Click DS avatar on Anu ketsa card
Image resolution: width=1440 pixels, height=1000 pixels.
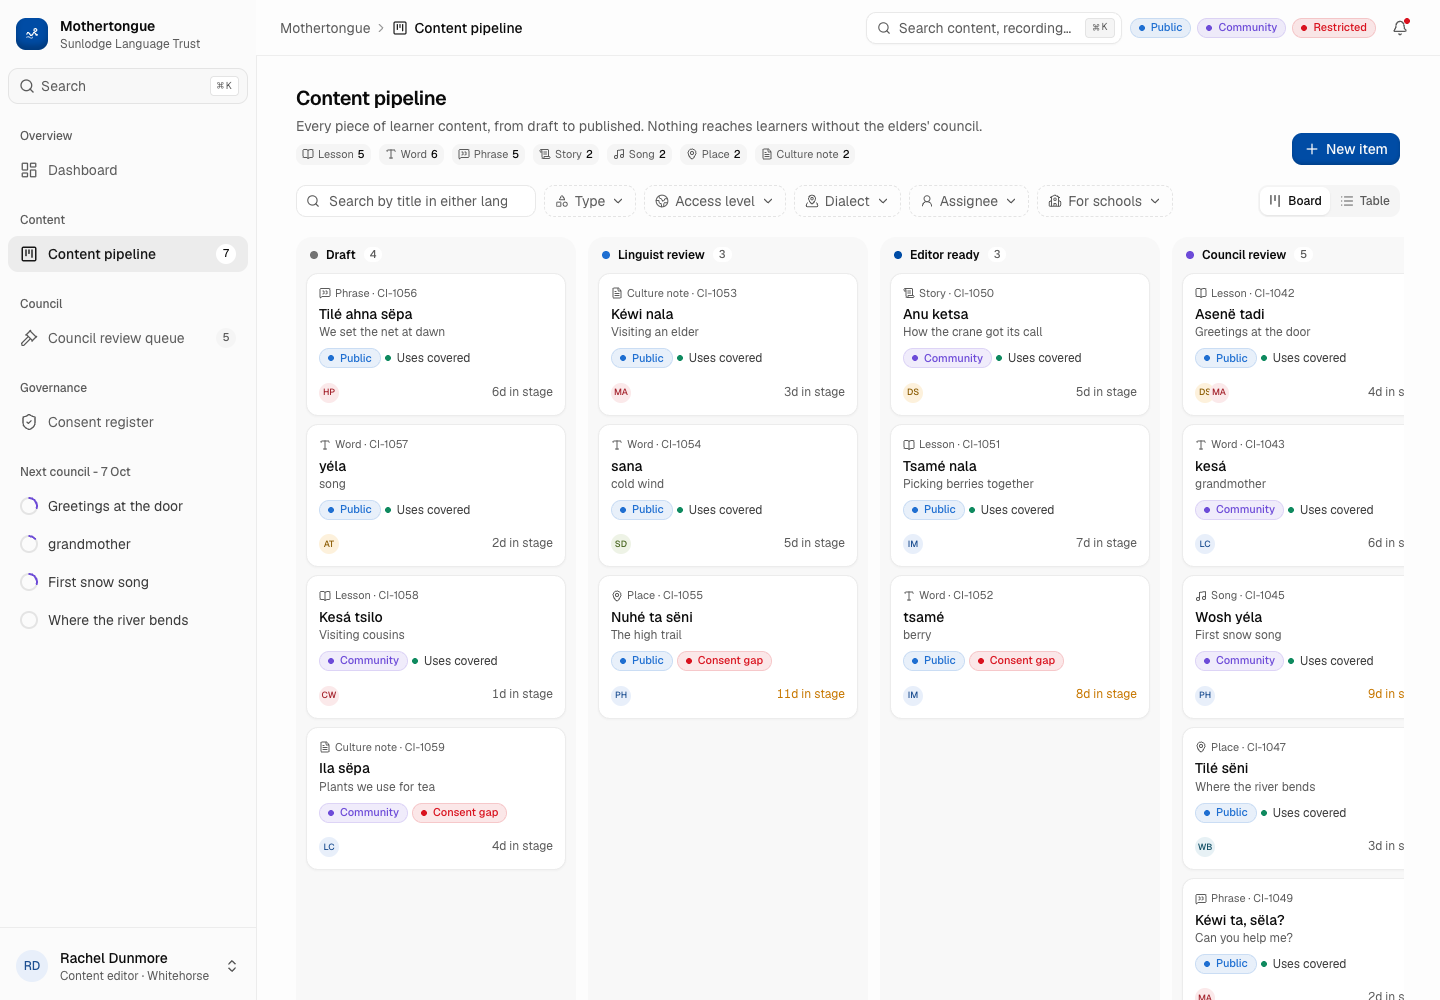coord(913,392)
